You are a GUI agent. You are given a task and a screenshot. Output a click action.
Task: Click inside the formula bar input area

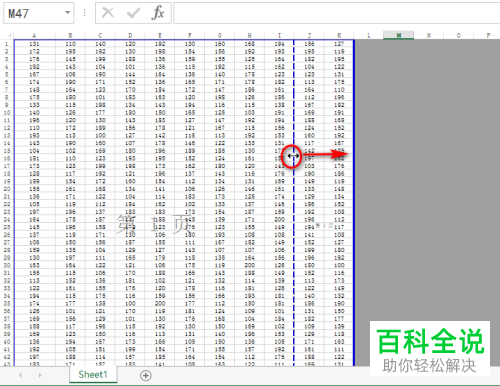pos(337,13)
